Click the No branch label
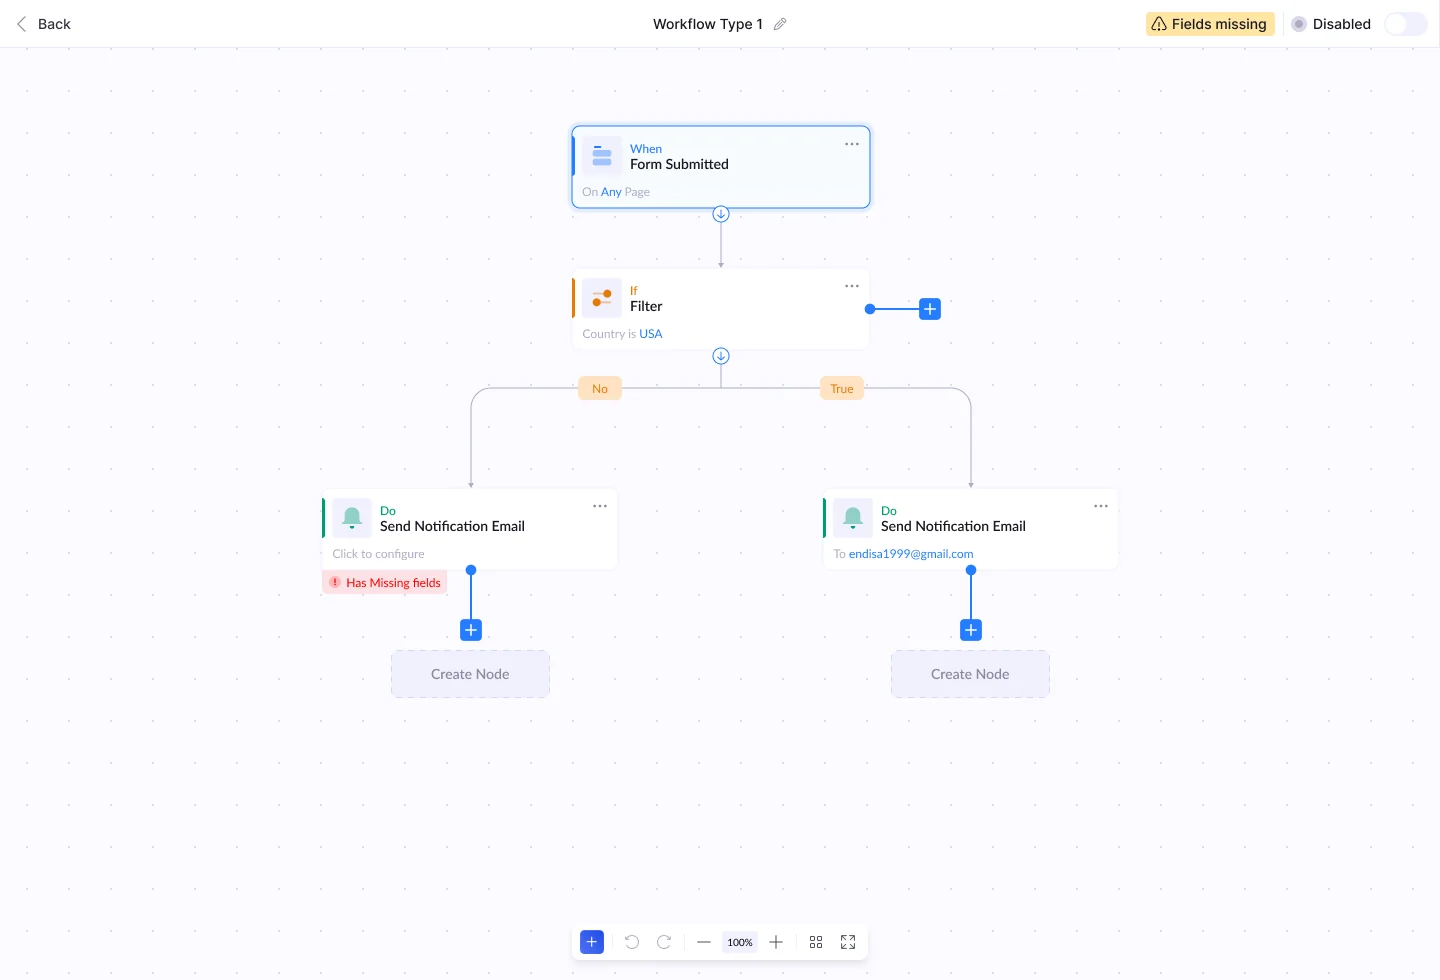Viewport: 1440px width, 980px height. point(600,389)
